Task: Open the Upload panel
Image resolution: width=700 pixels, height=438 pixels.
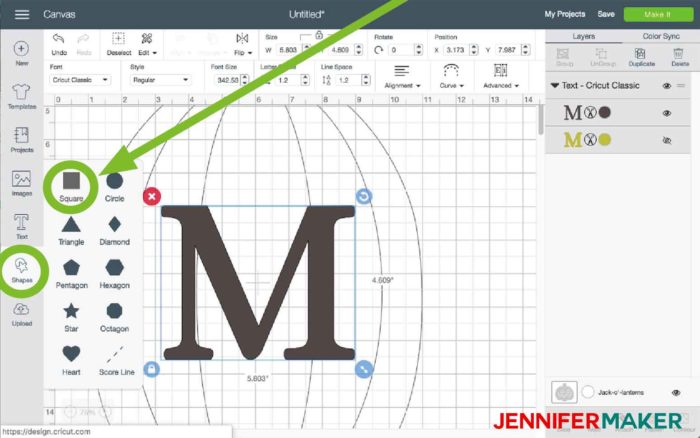Action: pos(21,314)
